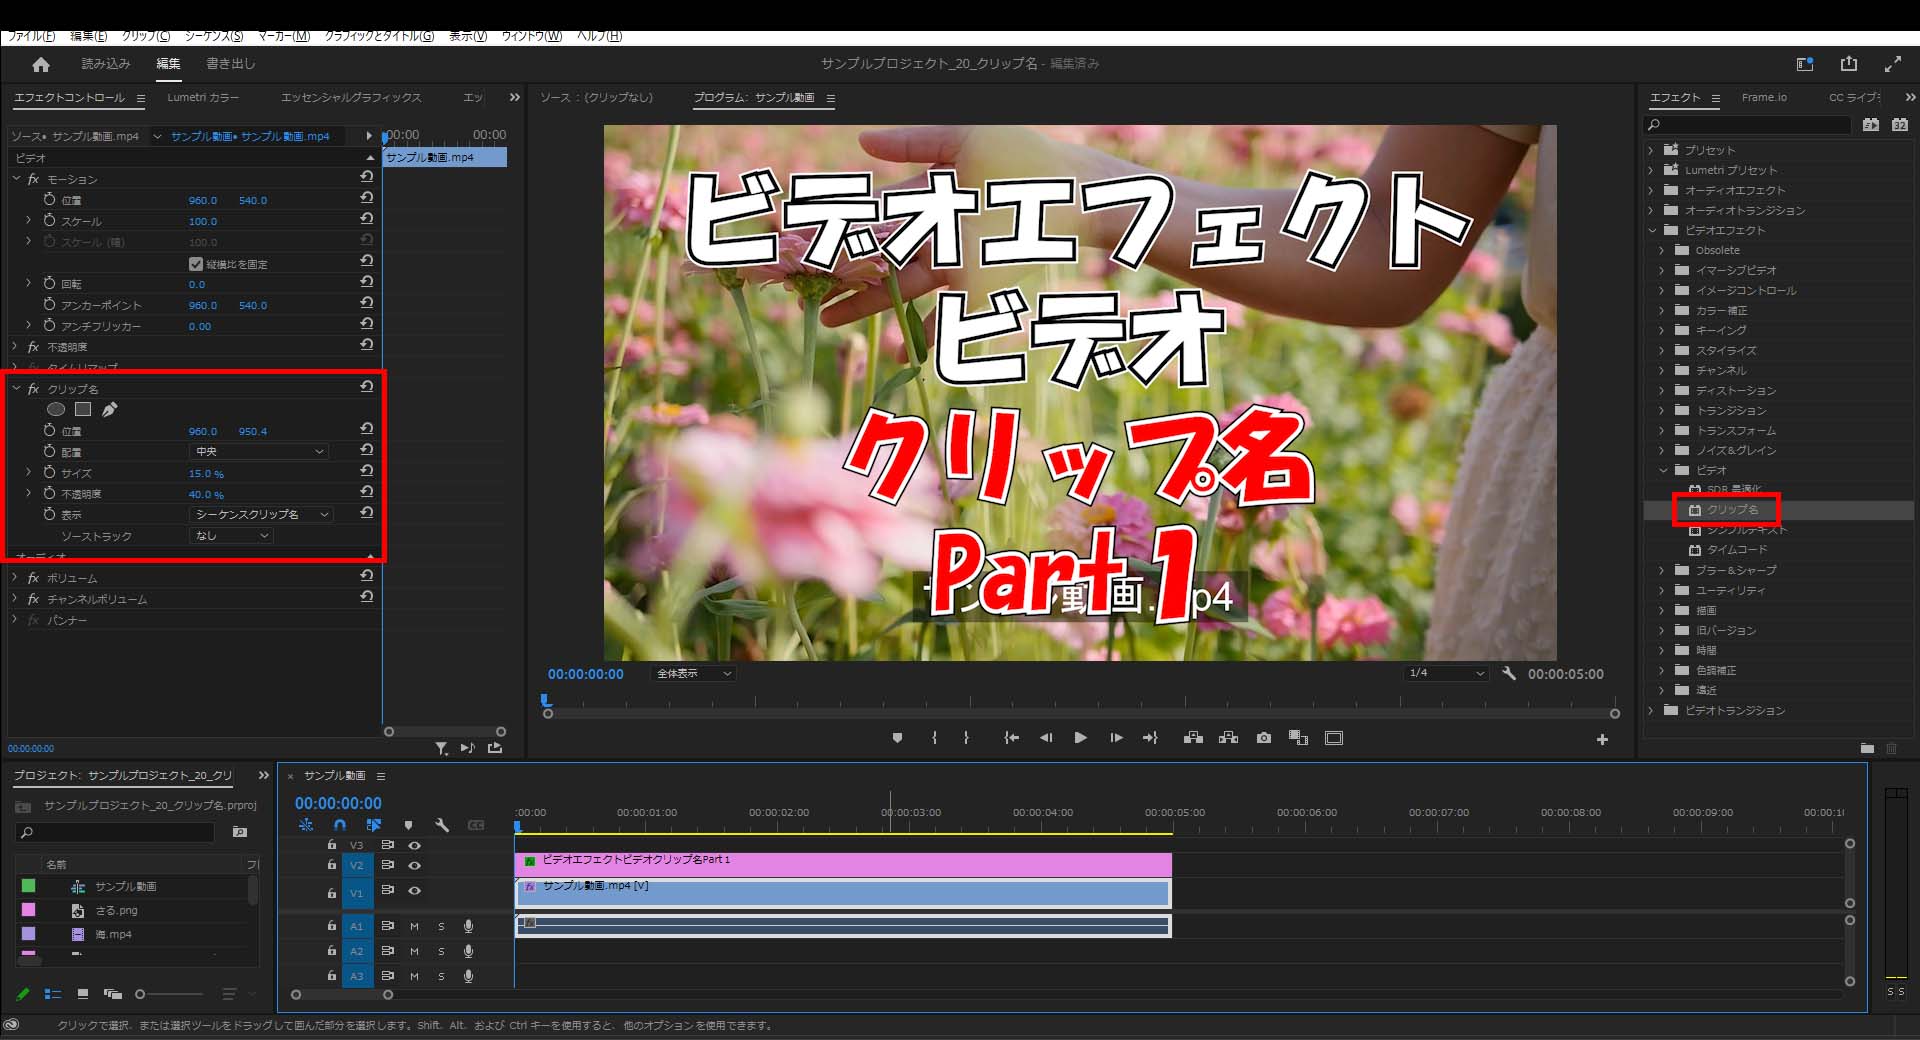Switch to Frame.io tab
The image size is (1920, 1040).
coord(1764,97)
